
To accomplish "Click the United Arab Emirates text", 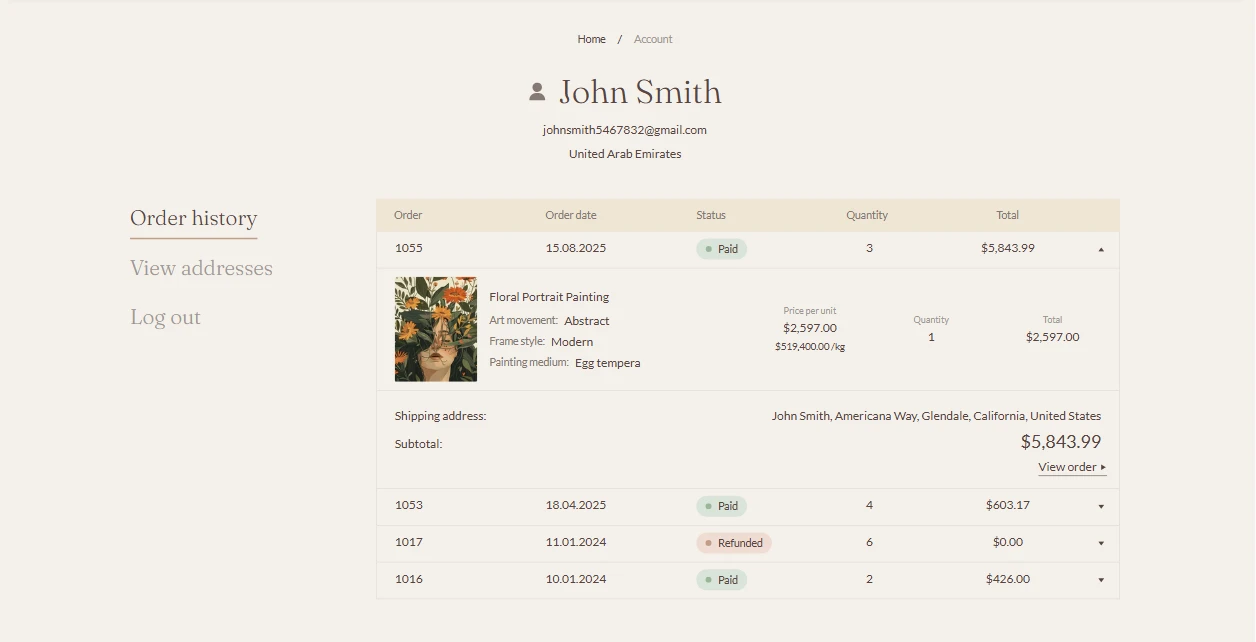I will (625, 154).
